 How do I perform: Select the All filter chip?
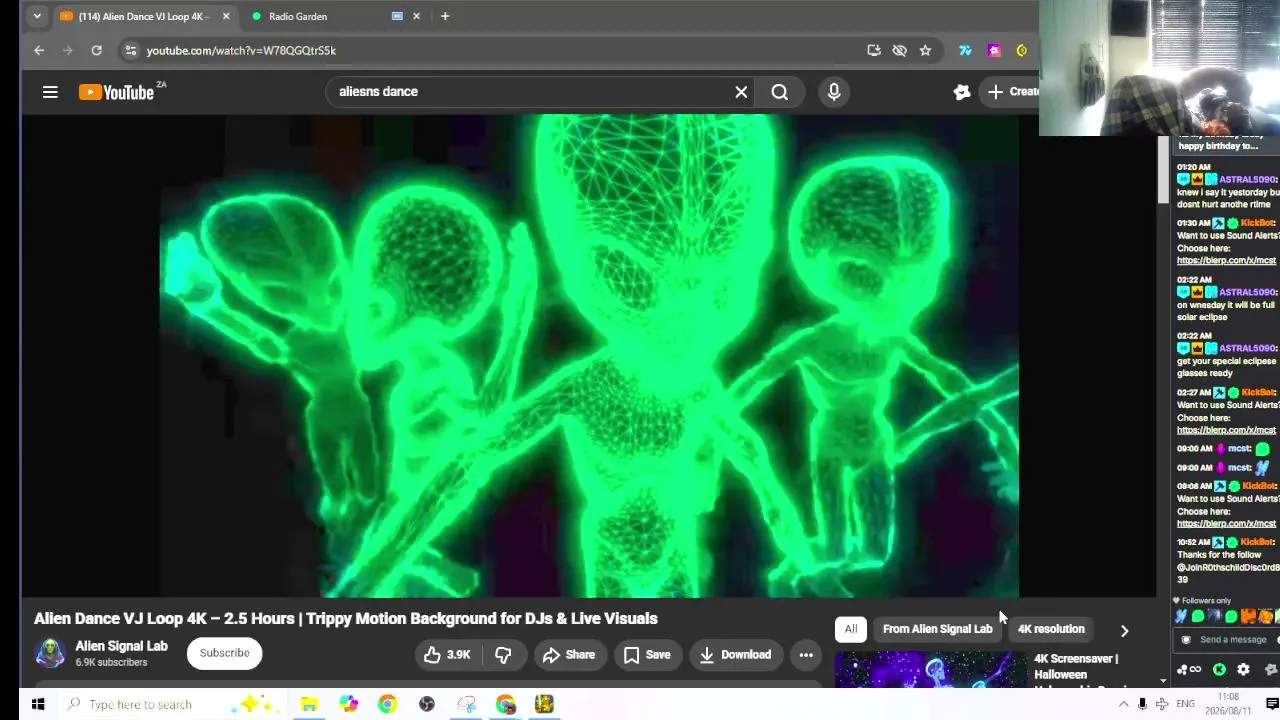(x=851, y=629)
